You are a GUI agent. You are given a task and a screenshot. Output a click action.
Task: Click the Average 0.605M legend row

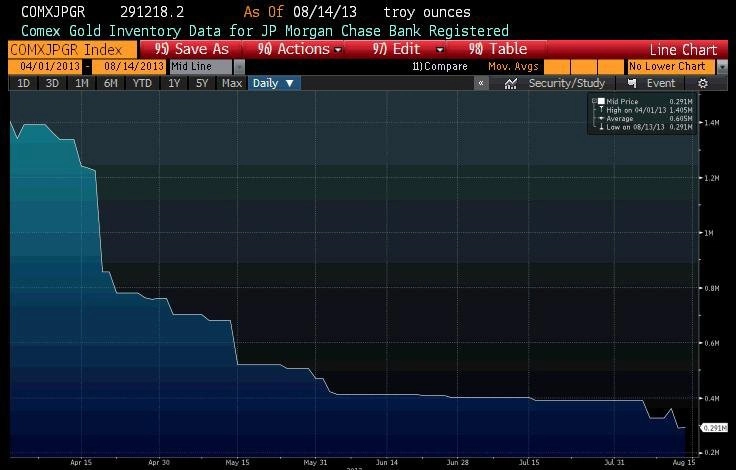pyautogui.click(x=645, y=119)
